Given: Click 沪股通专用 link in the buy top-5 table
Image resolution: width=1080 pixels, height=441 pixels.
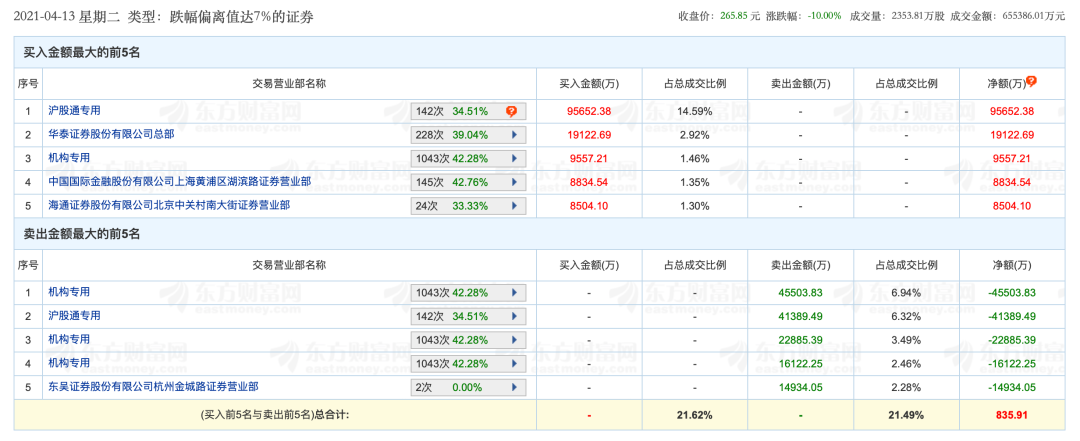Looking at the screenshot, I should 74,110.
